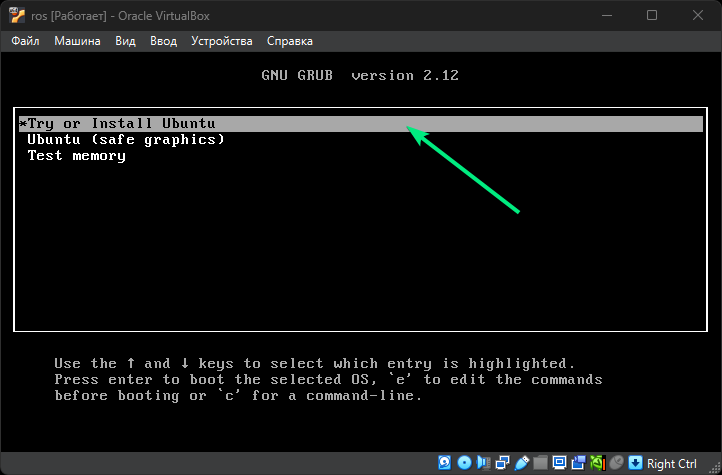Maximize the VirtualBox window
Image resolution: width=722 pixels, height=475 pixels.
coord(652,16)
